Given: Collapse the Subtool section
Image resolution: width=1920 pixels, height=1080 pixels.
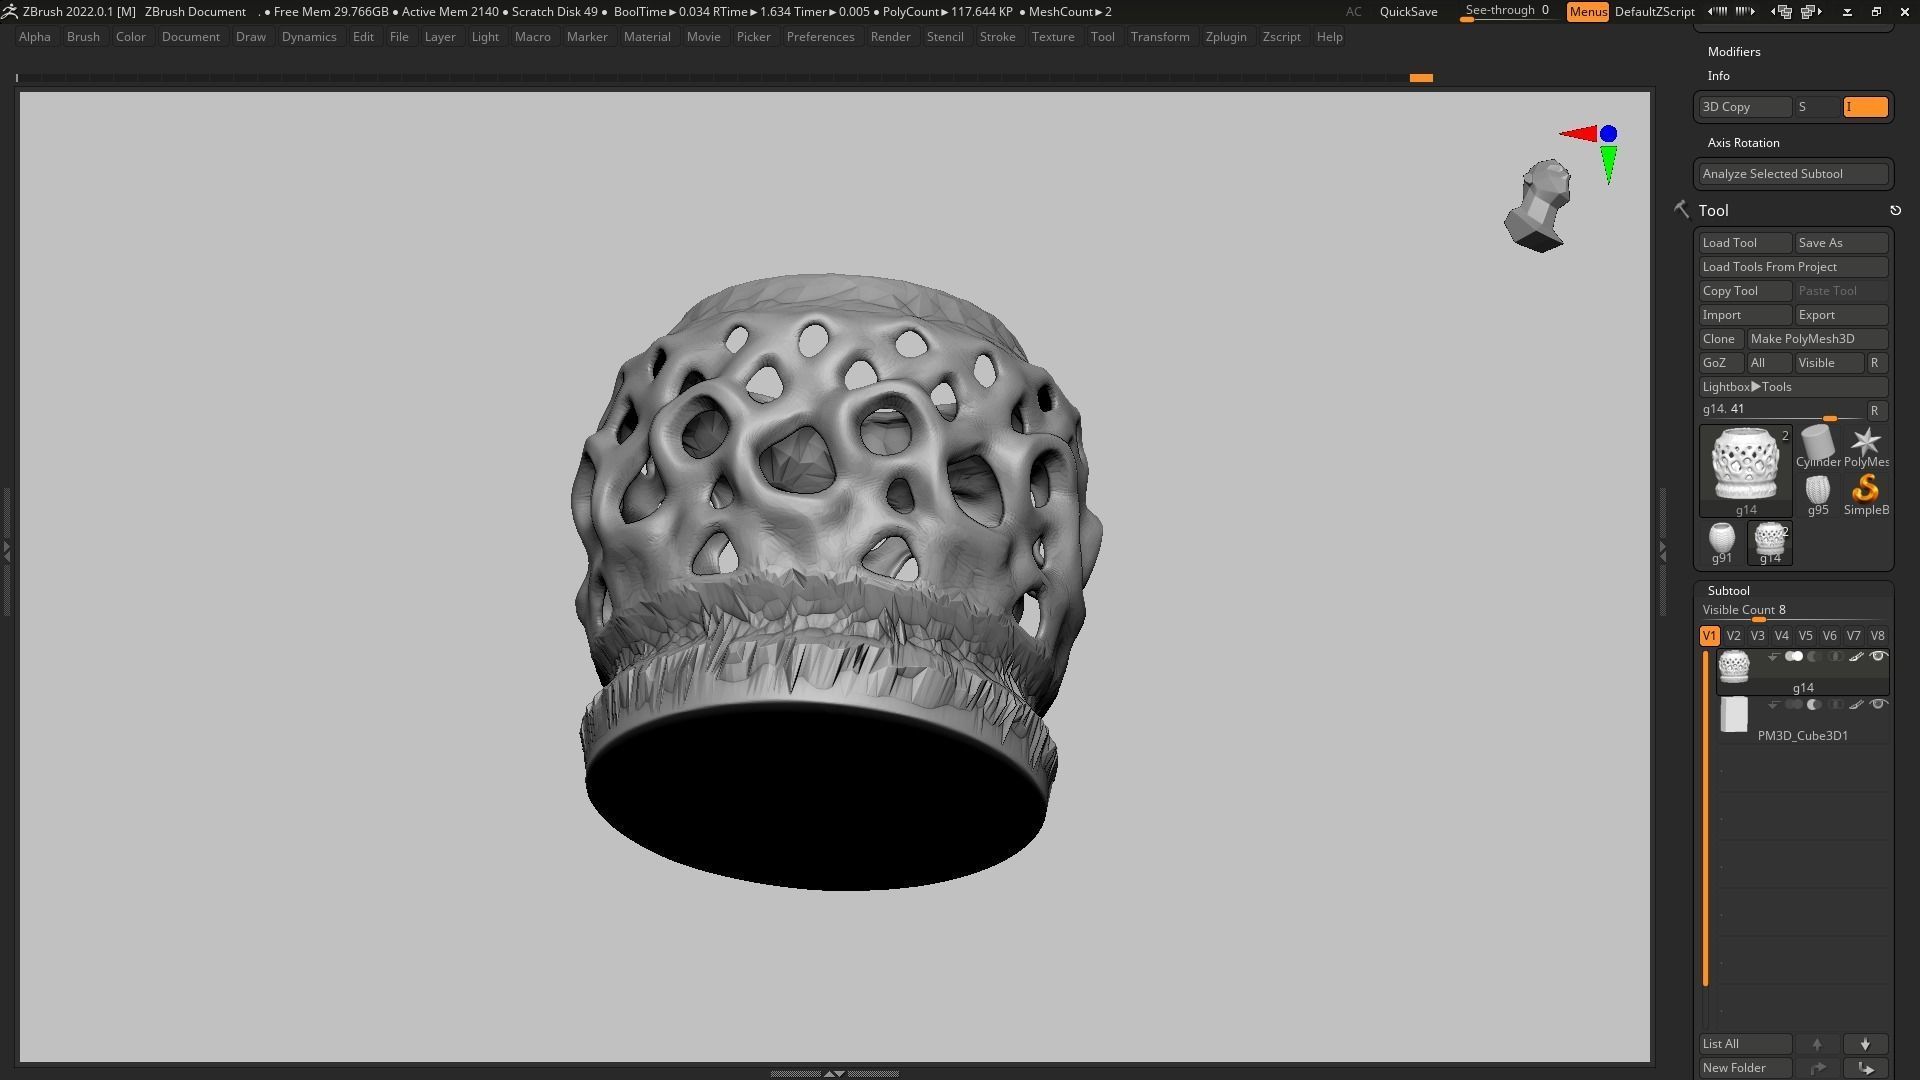Looking at the screenshot, I should [x=1728, y=591].
